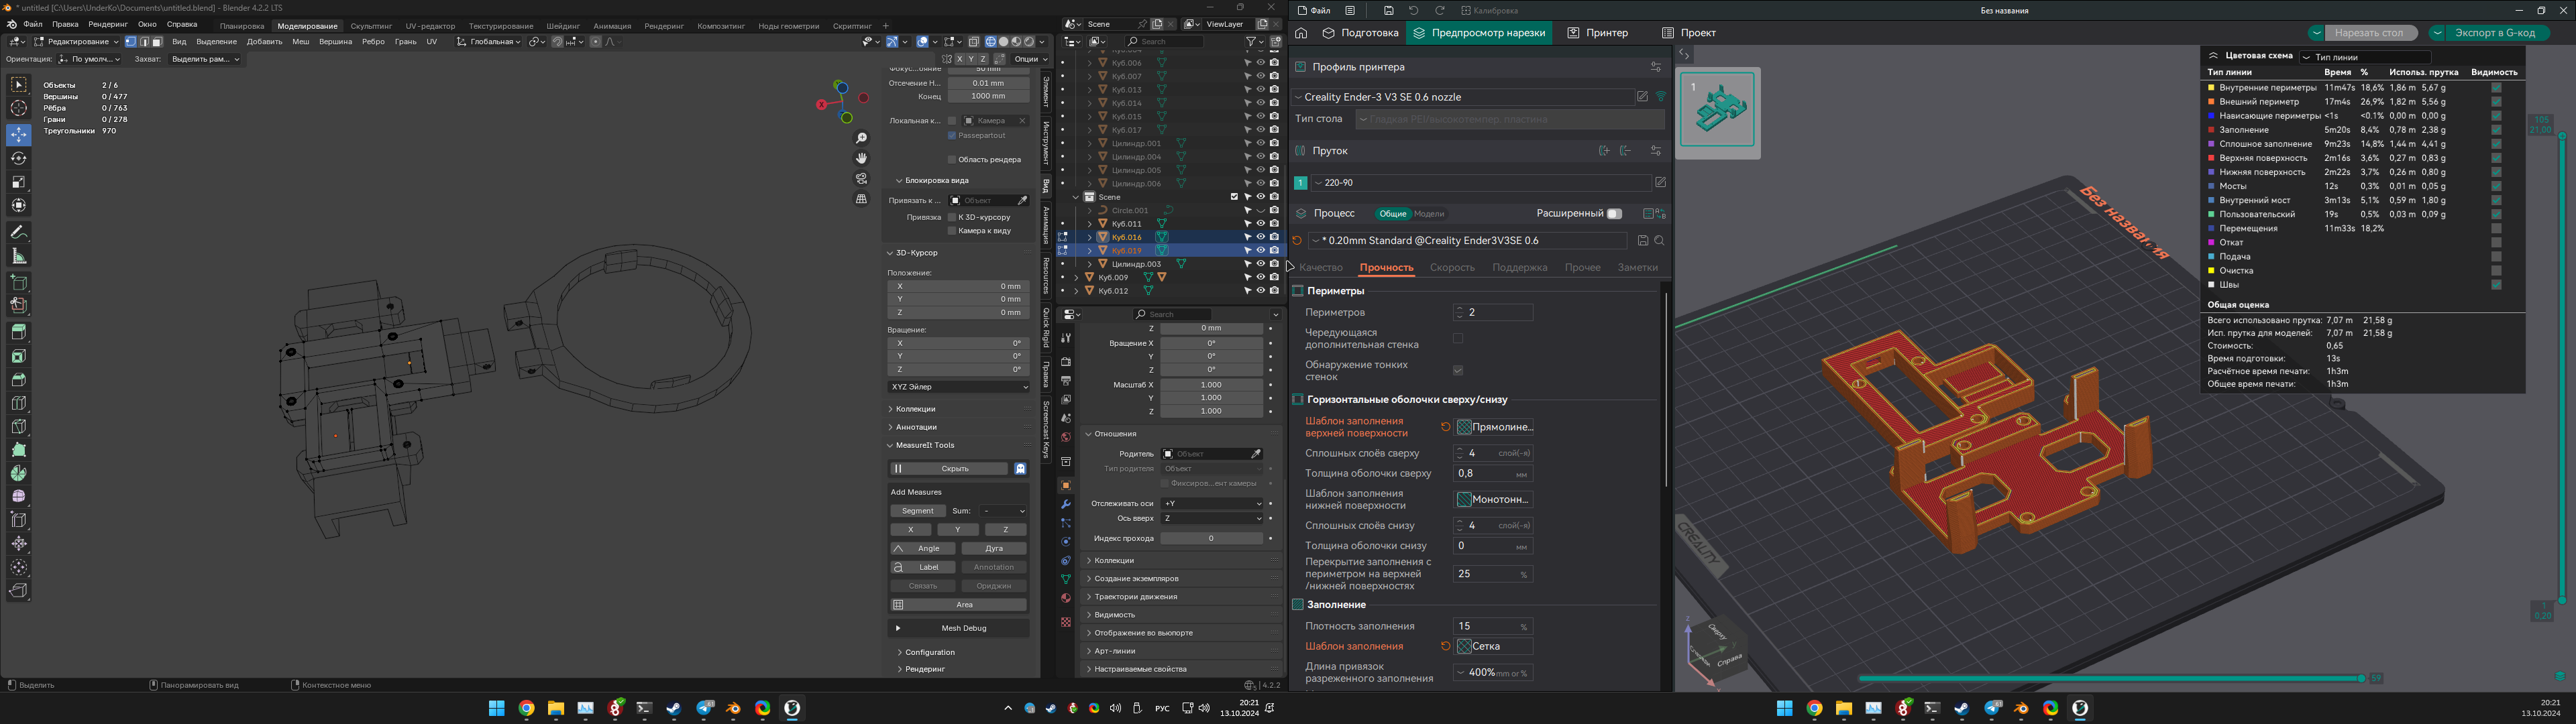
Task: Check the К 3D-курсору lock option
Action: (x=952, y=217)
